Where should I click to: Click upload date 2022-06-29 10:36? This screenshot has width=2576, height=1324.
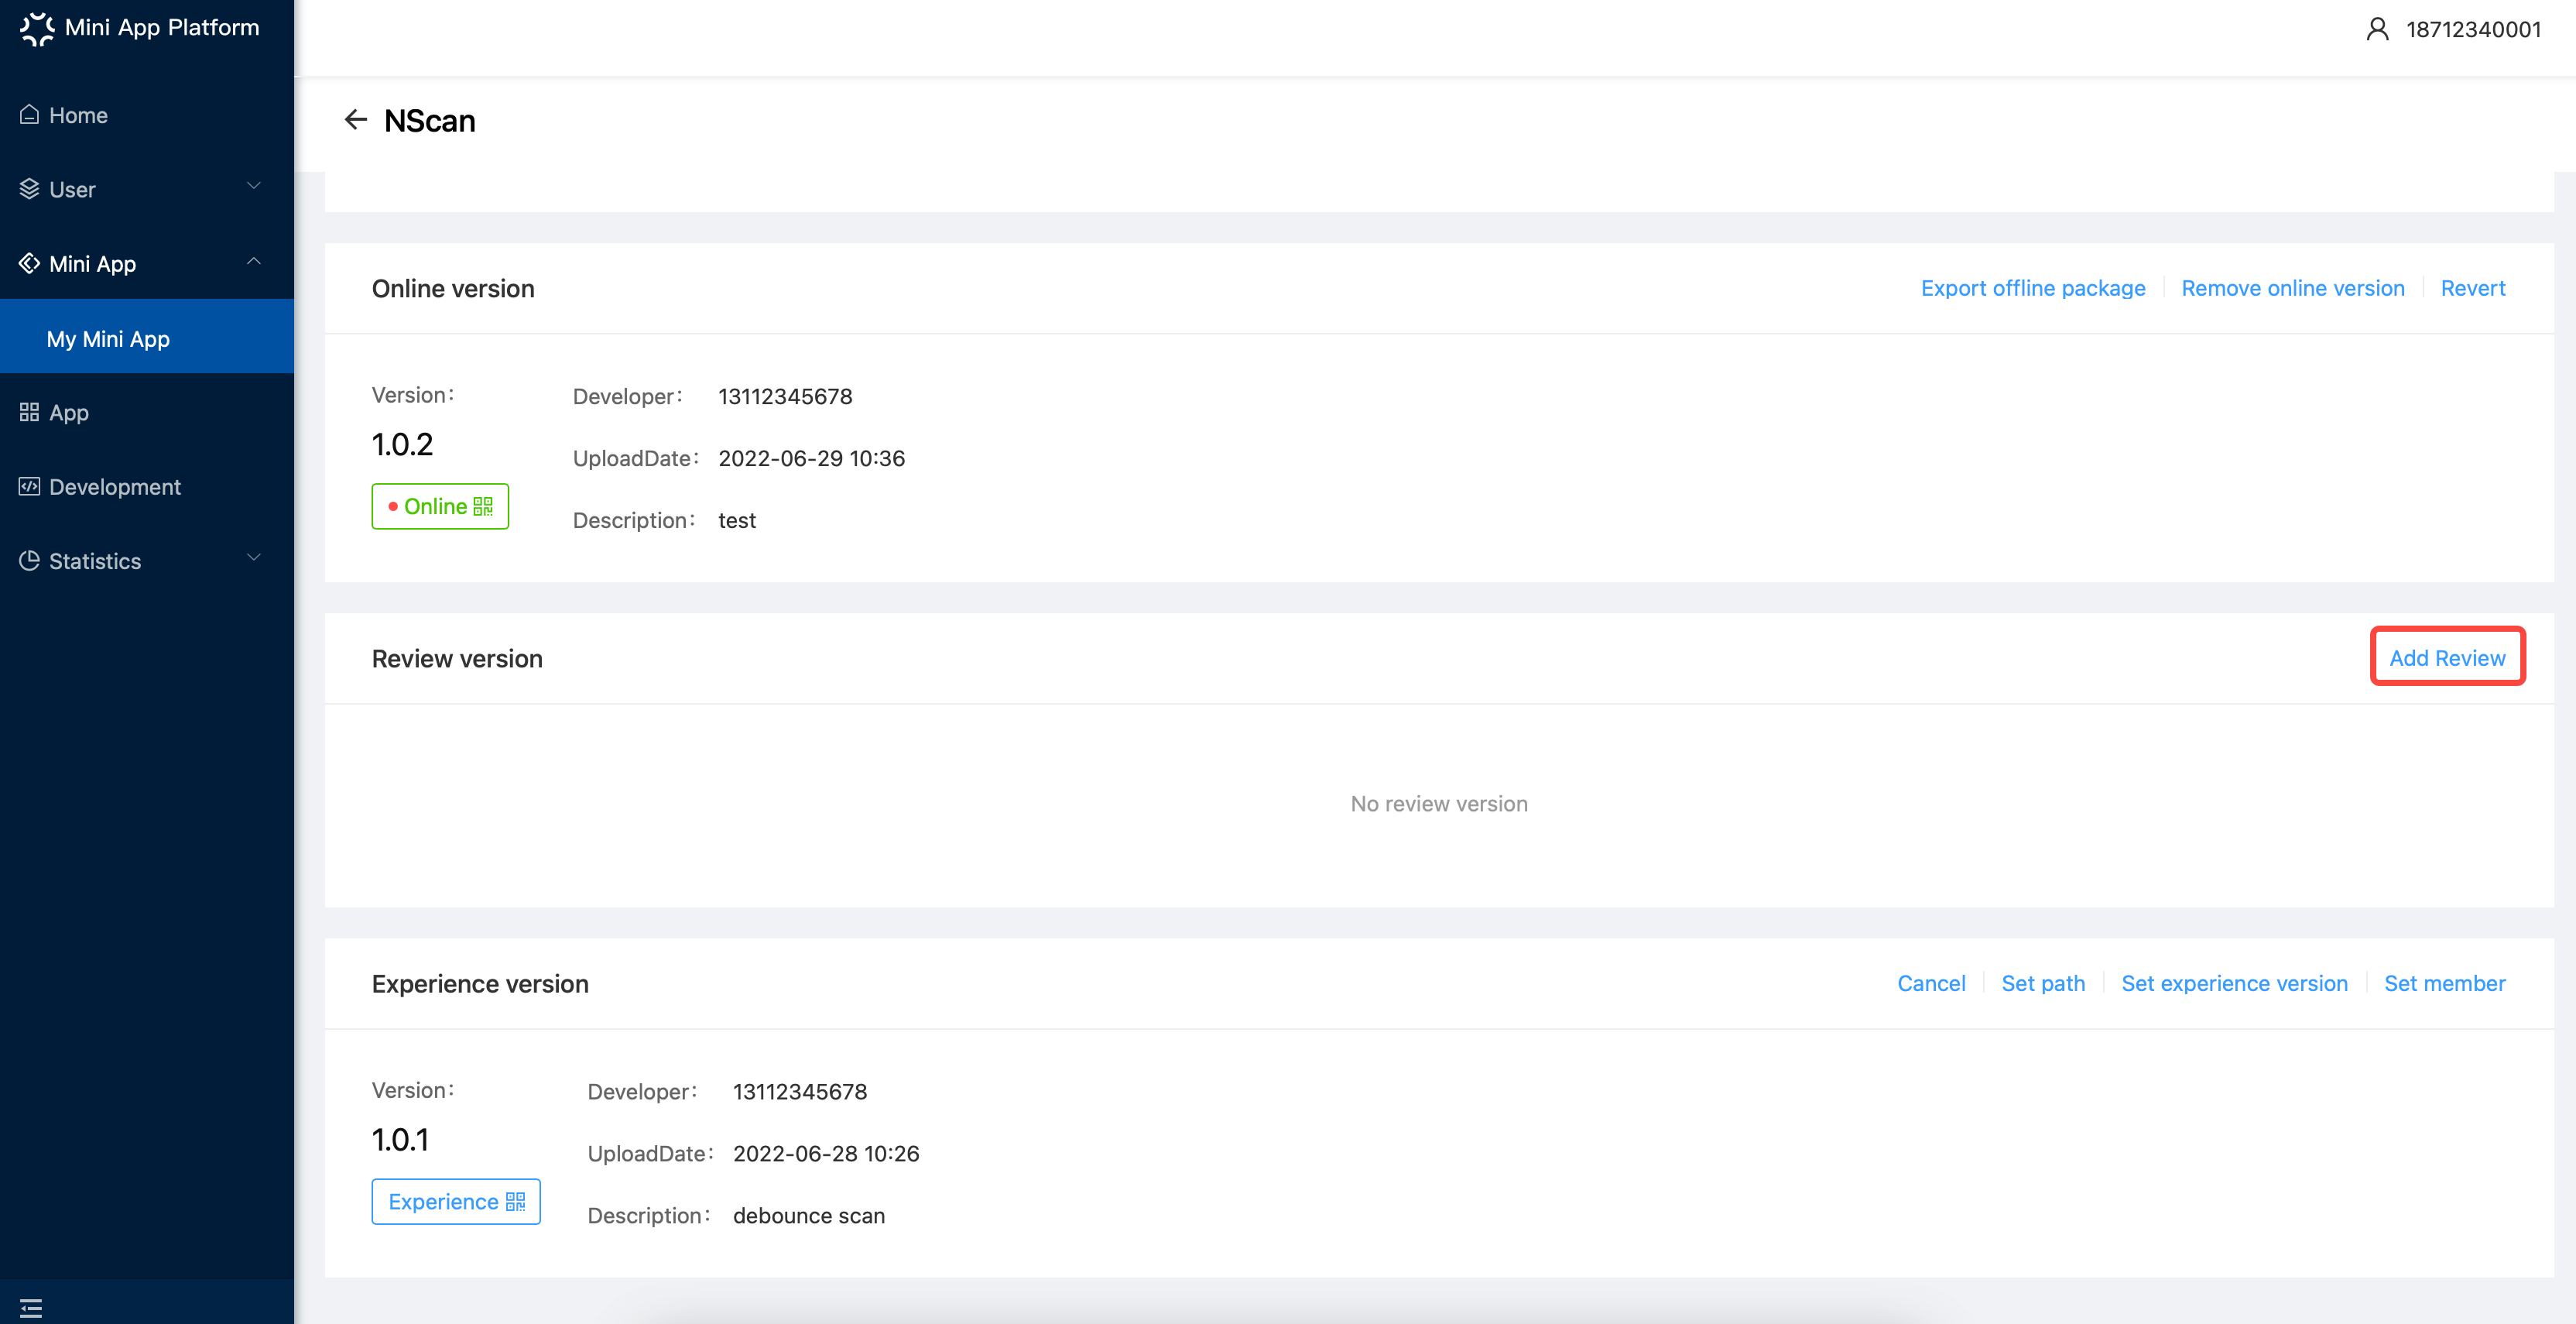tap(811, 458)
